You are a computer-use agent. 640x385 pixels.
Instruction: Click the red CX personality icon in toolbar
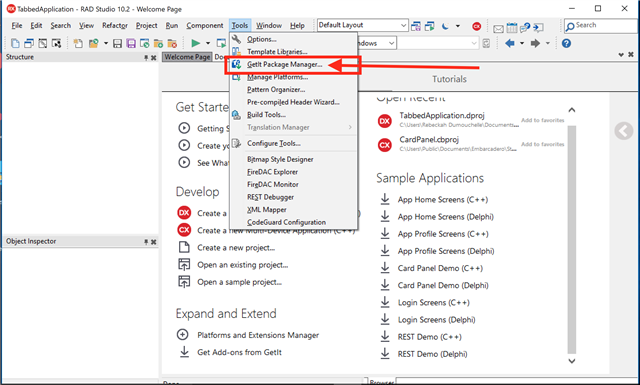(x=476, y=27)
